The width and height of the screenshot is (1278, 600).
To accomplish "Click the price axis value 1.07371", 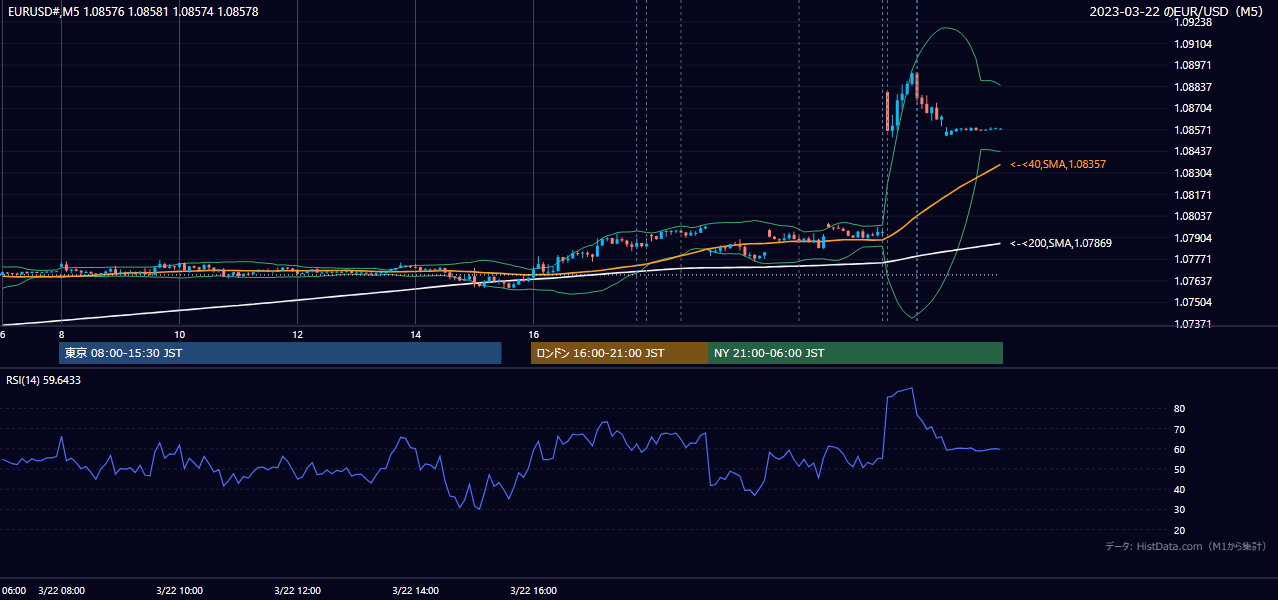I will tap(1193, 324).
